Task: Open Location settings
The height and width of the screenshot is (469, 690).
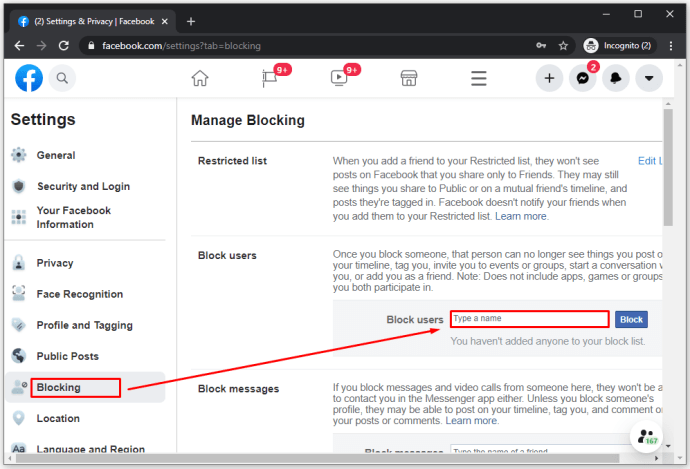Action: 58,418
